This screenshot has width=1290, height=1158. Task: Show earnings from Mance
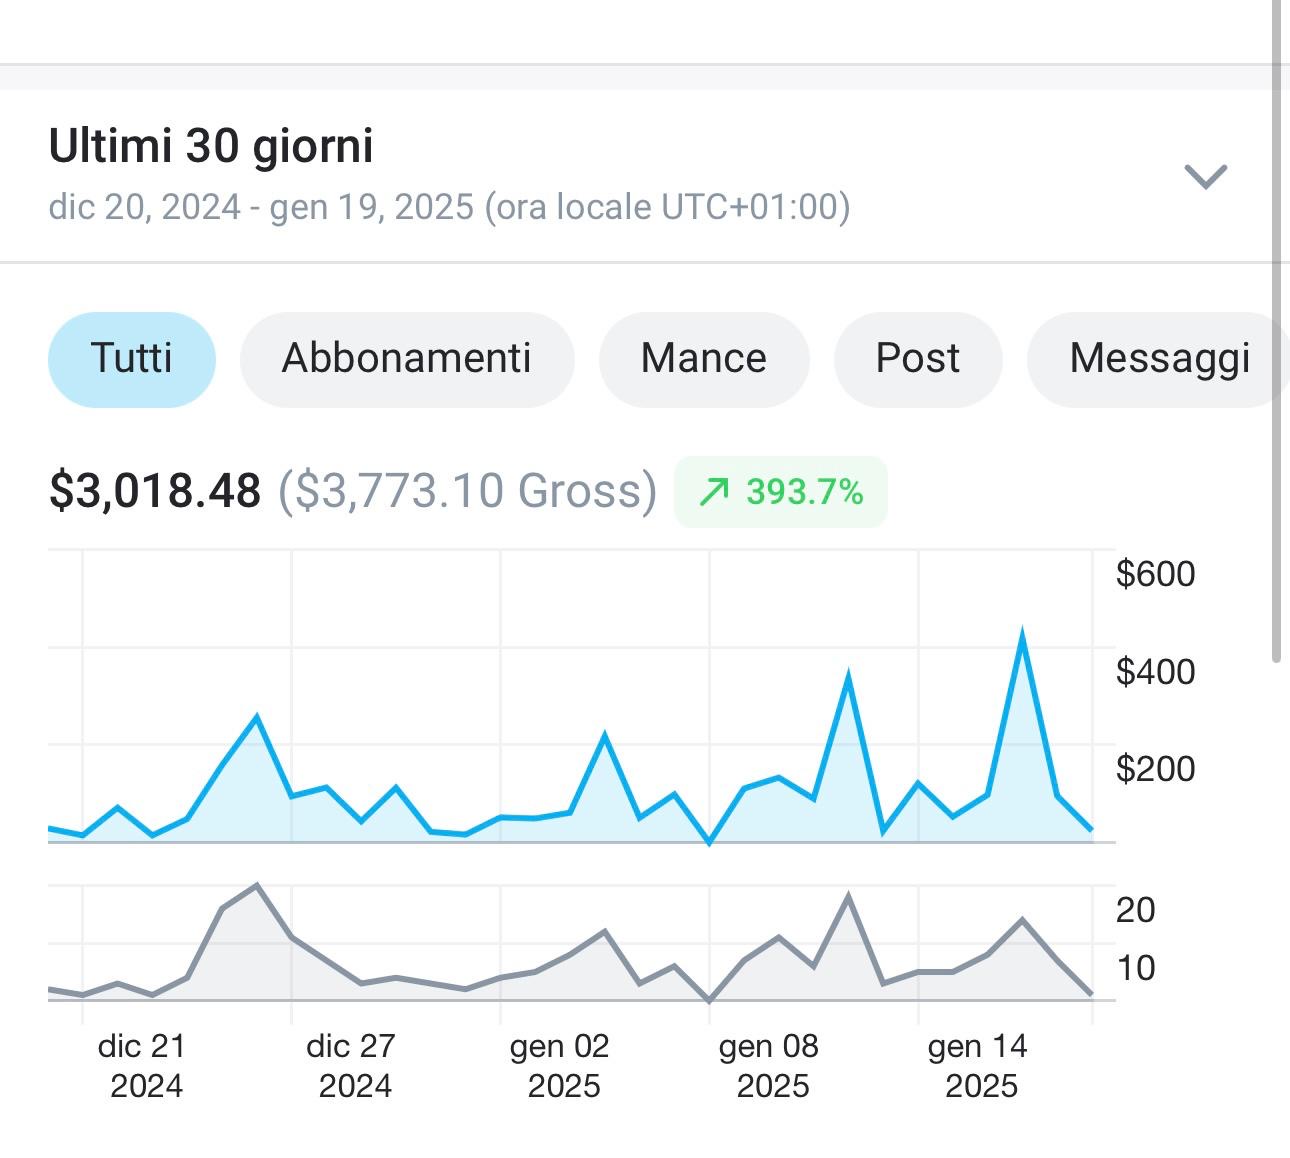[703, 359]
